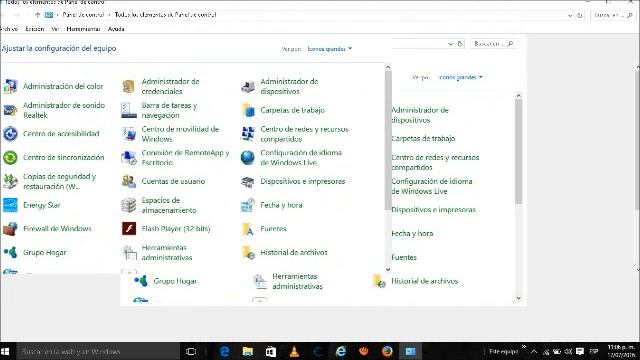Screen dimensions: 640x360
Task: Click the Task View button on taskbar
Action: pos(191,351)
